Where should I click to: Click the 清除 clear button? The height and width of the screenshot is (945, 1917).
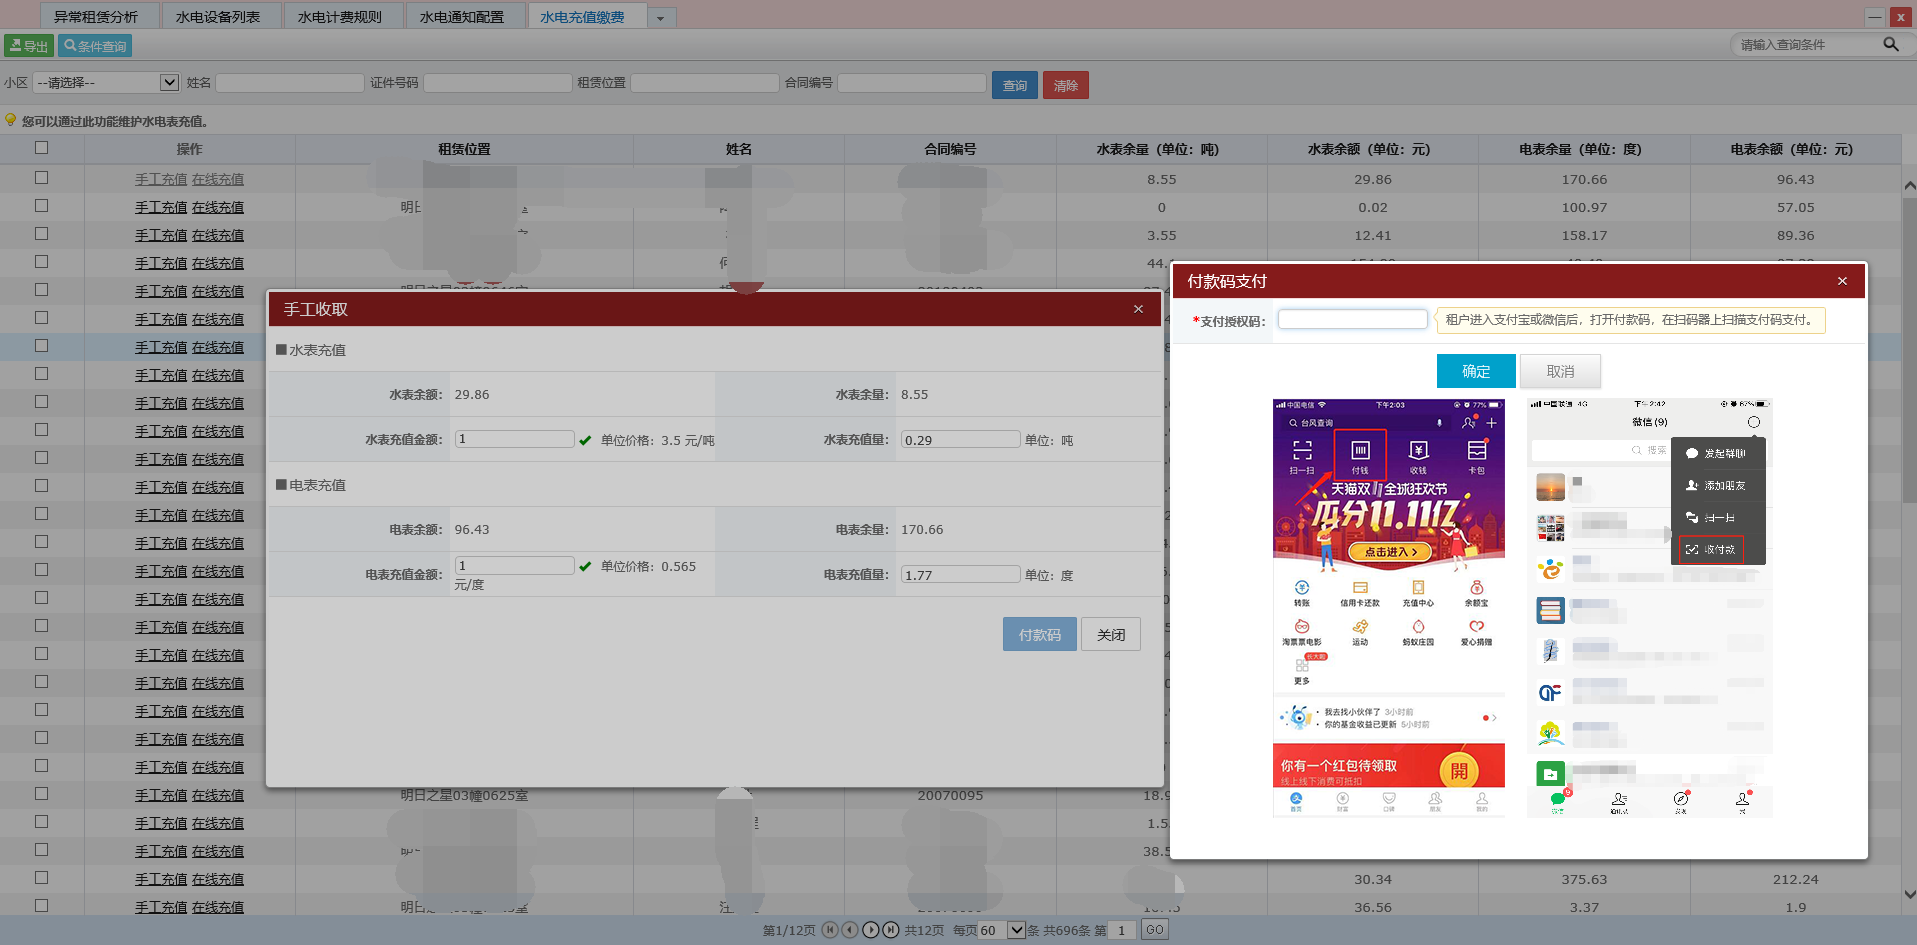(x=1065, y=85)
